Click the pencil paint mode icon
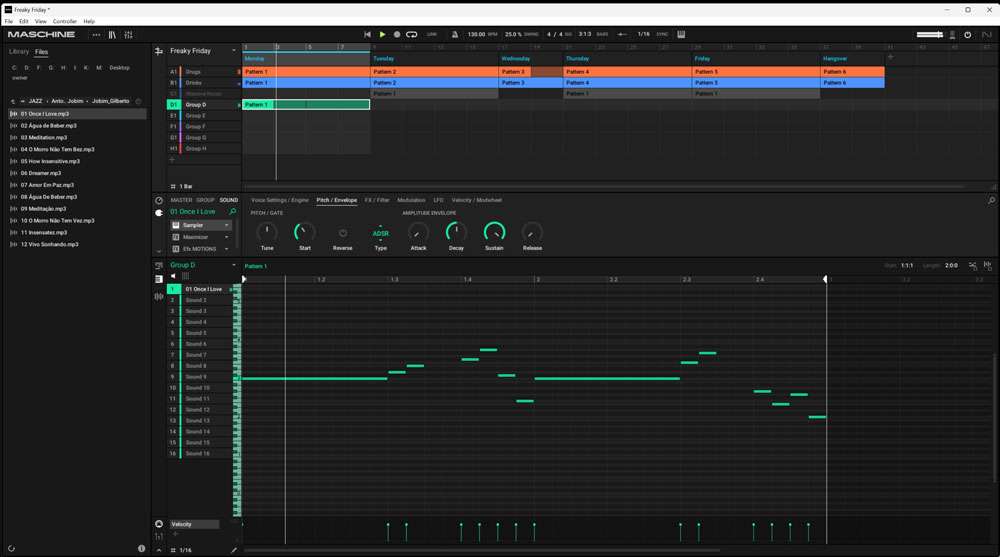The height and width of the screenshot is (557, 1000). pos(233,550)
